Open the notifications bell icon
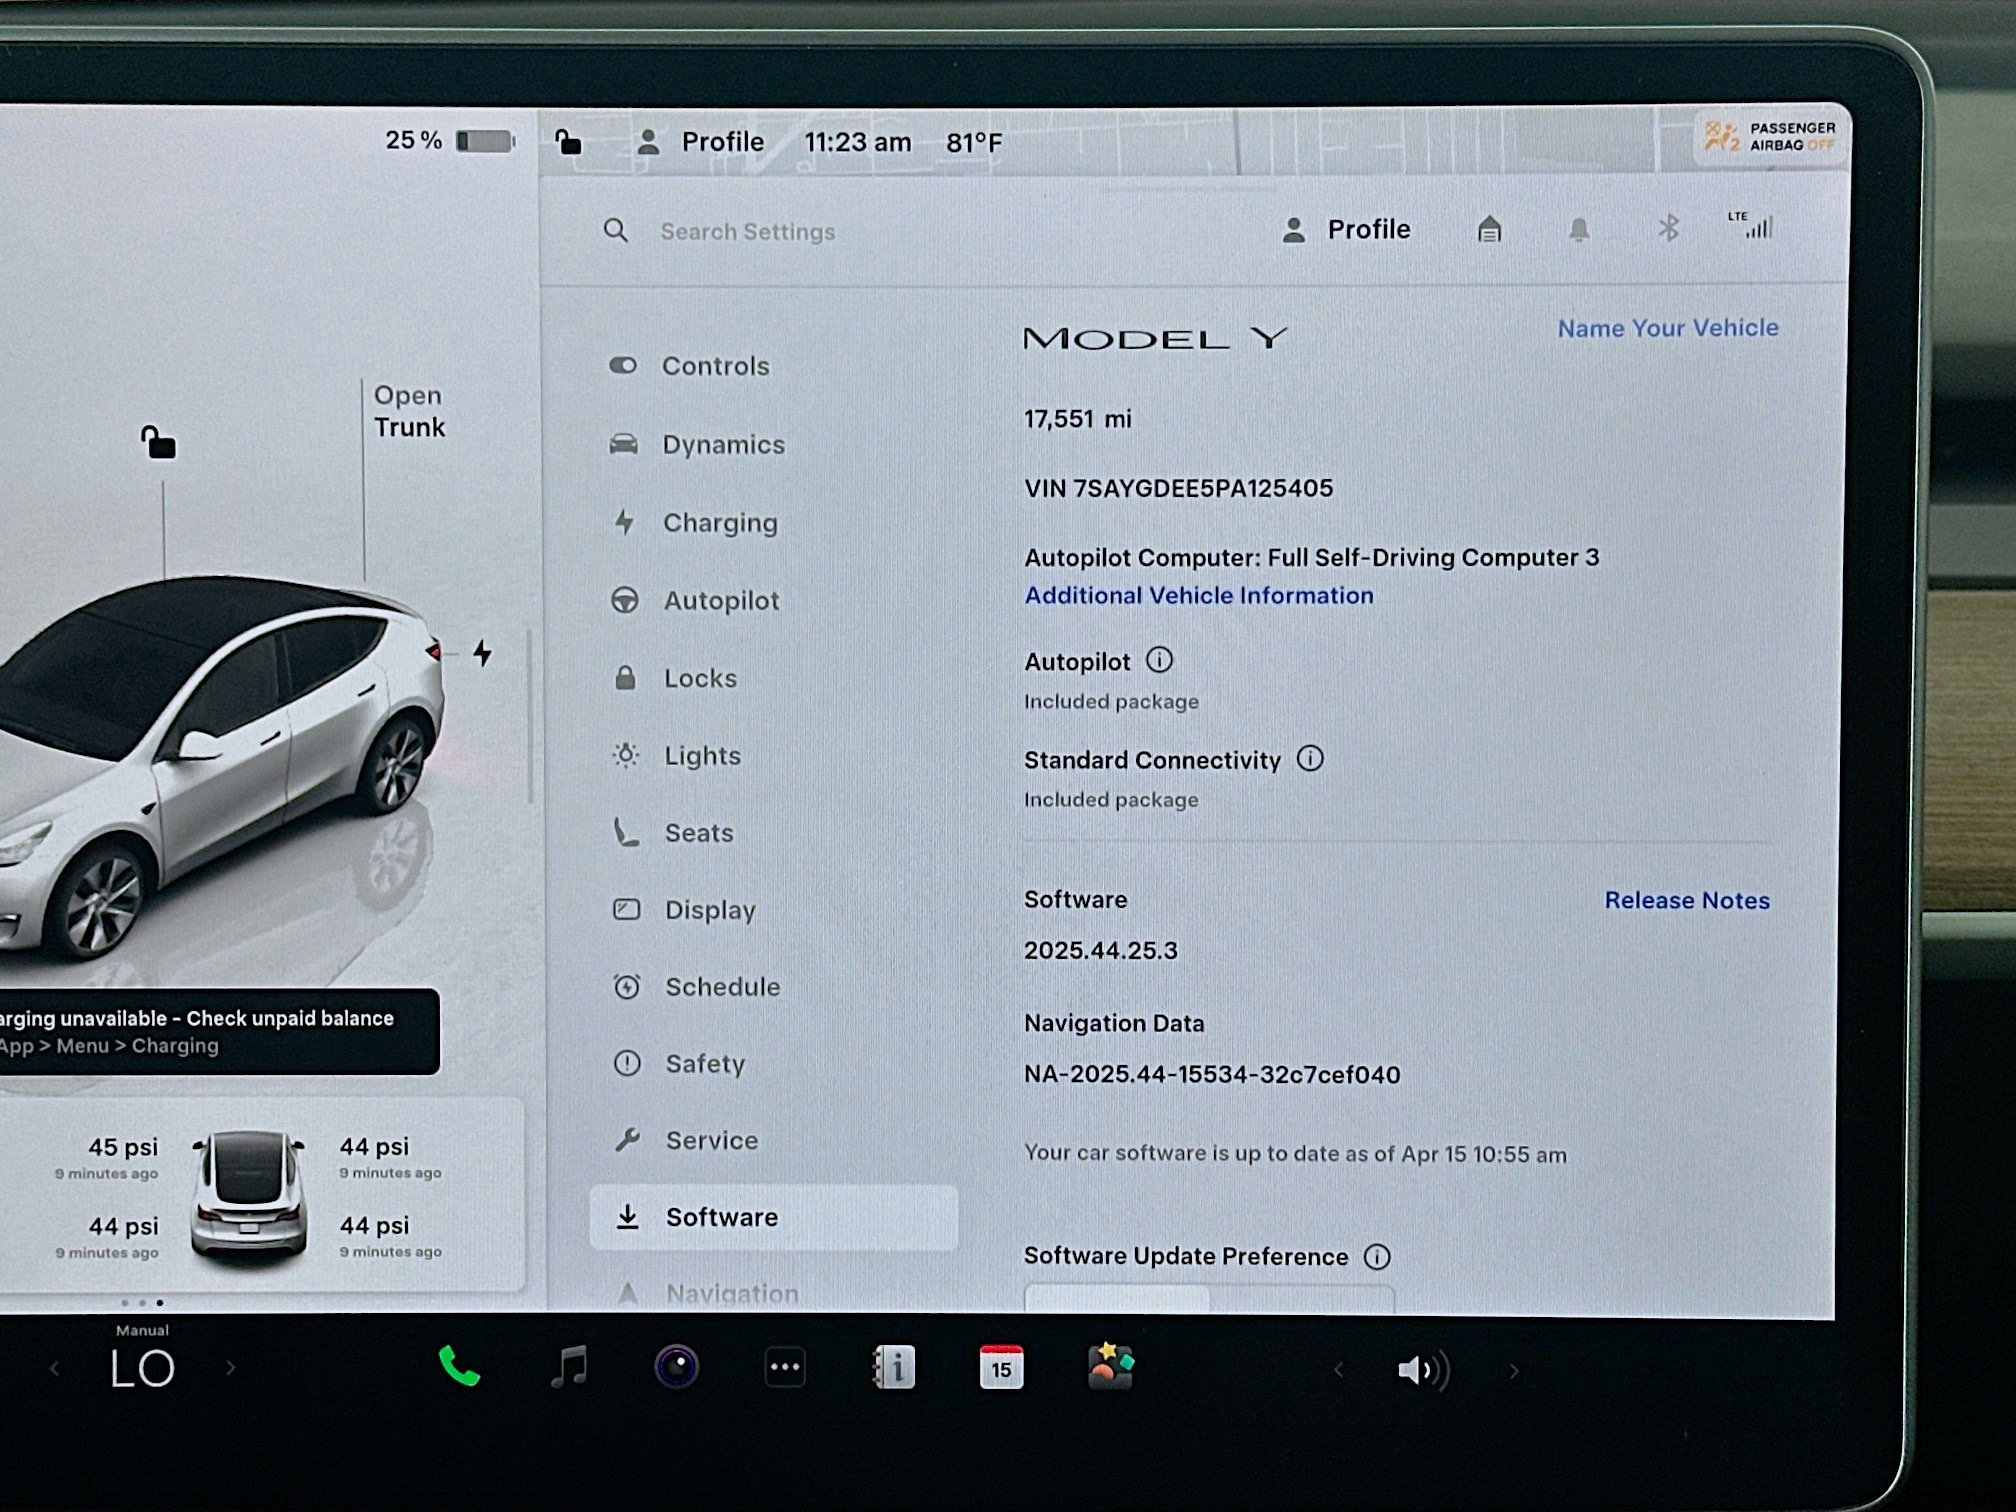Viewport: 2016px width, 1512px height. point(1580,229)
